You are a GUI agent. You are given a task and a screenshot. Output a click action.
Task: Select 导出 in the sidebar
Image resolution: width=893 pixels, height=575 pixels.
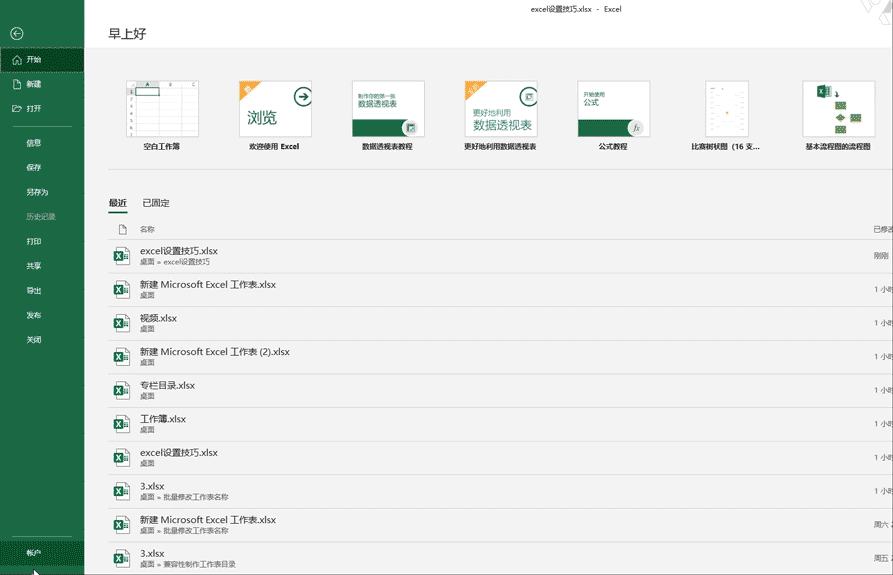(34, 290)
